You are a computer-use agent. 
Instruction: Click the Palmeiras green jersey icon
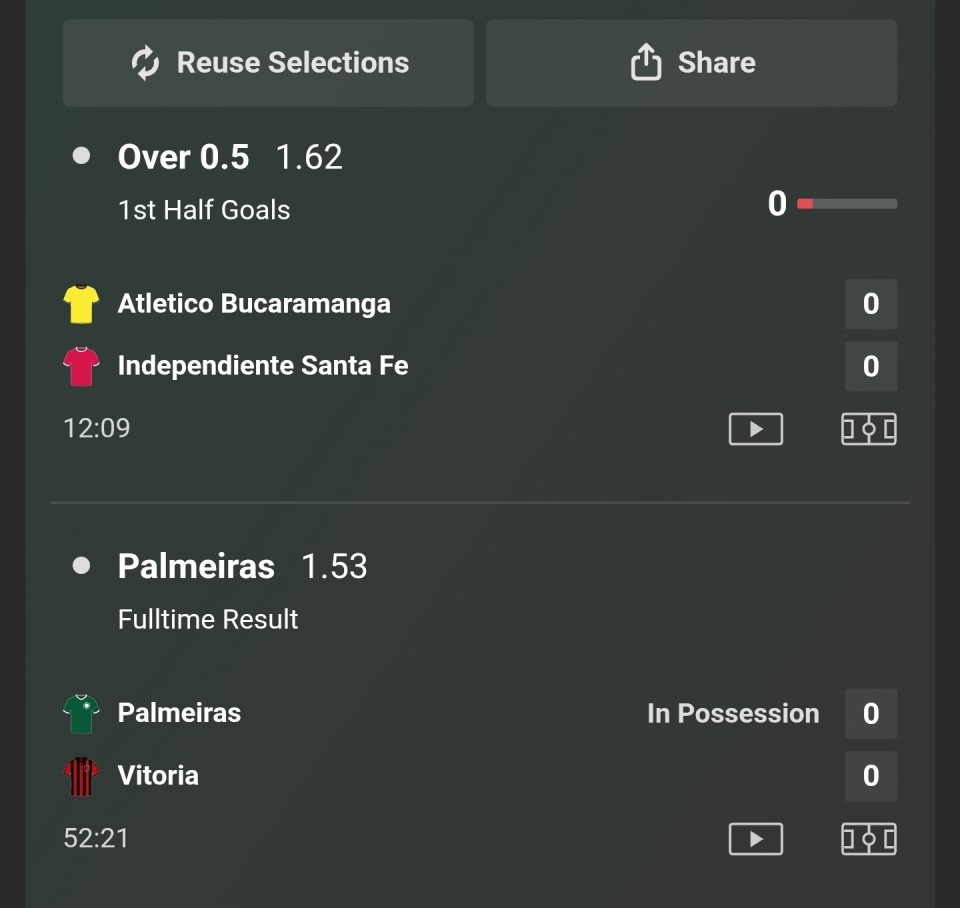click(81, 713)
